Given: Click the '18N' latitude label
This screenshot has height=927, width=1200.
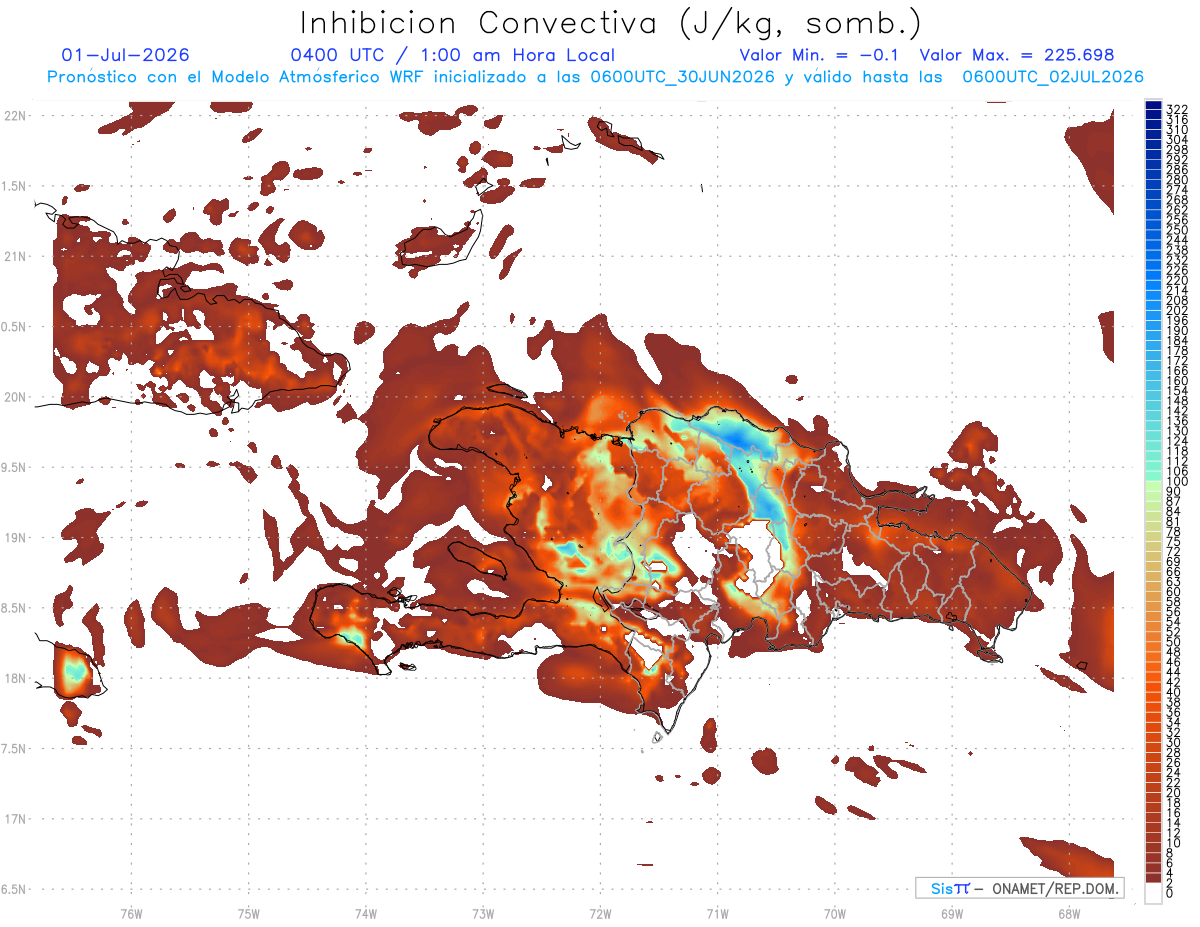Looking at the screenshot, I should point(15,678).
